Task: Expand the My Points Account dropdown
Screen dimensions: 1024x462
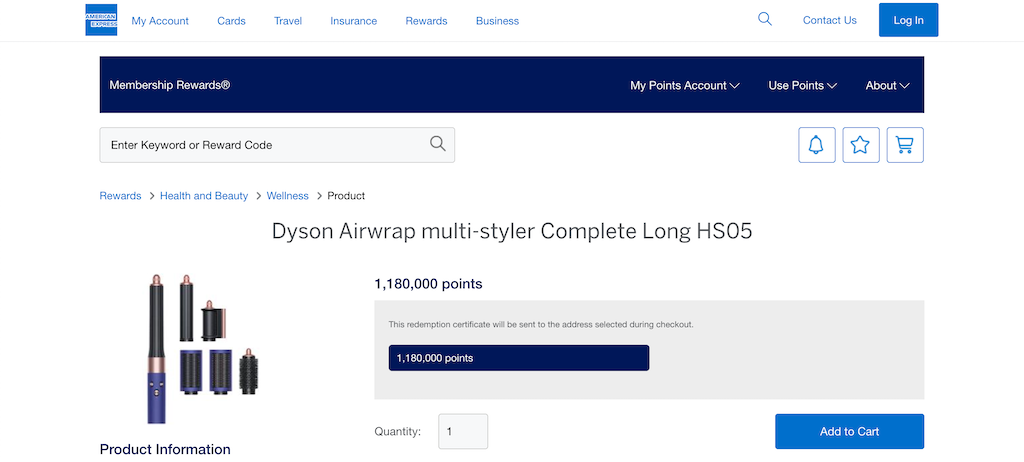Action: 684,86
